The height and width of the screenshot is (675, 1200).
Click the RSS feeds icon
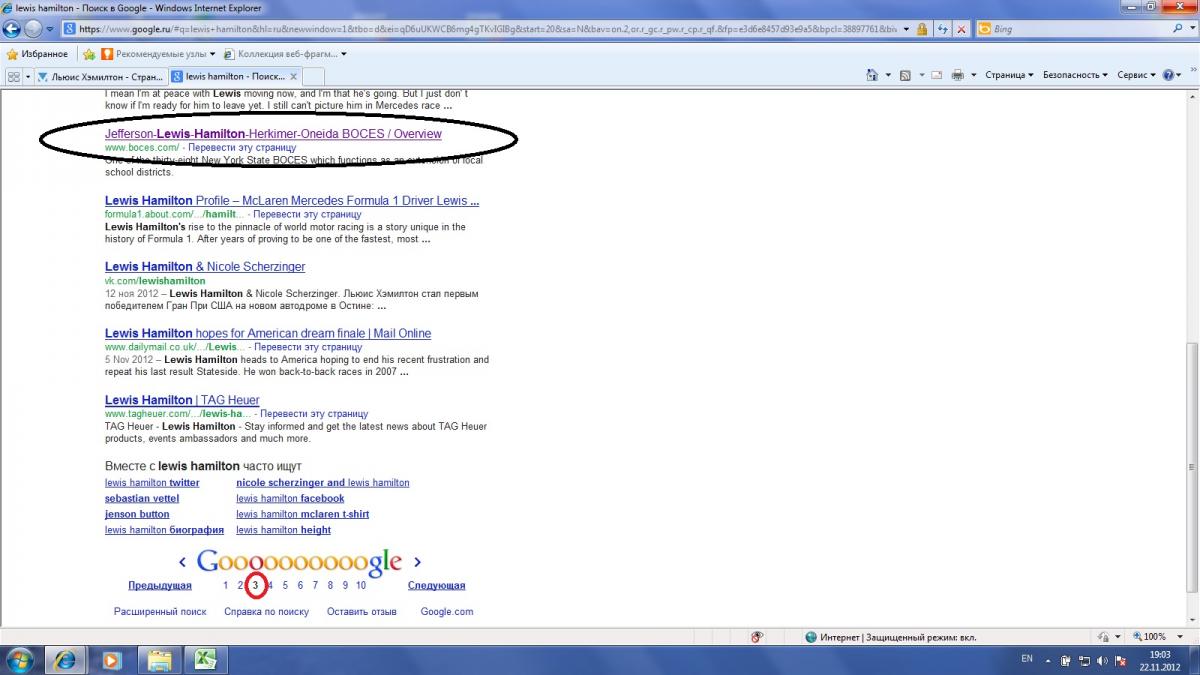coord(905,75)
